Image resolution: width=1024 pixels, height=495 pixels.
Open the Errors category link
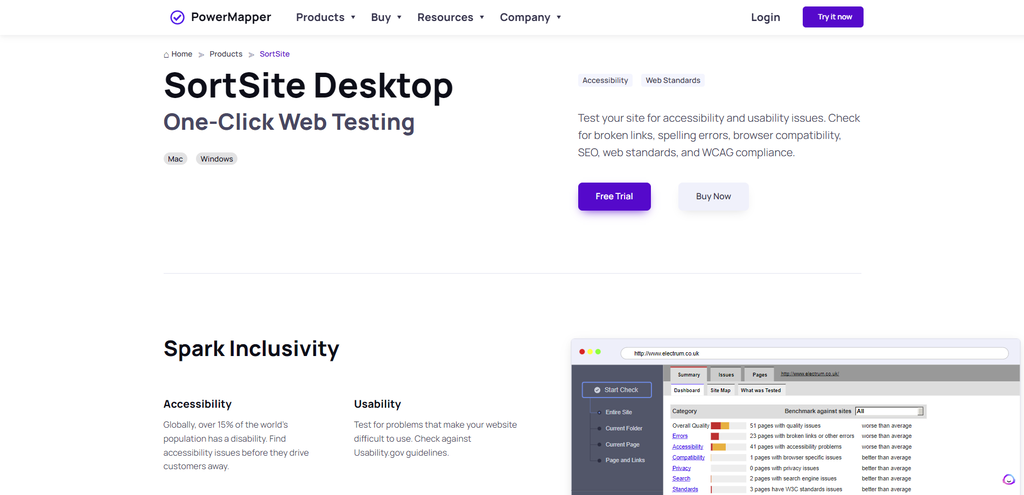(x=680, y=436)
